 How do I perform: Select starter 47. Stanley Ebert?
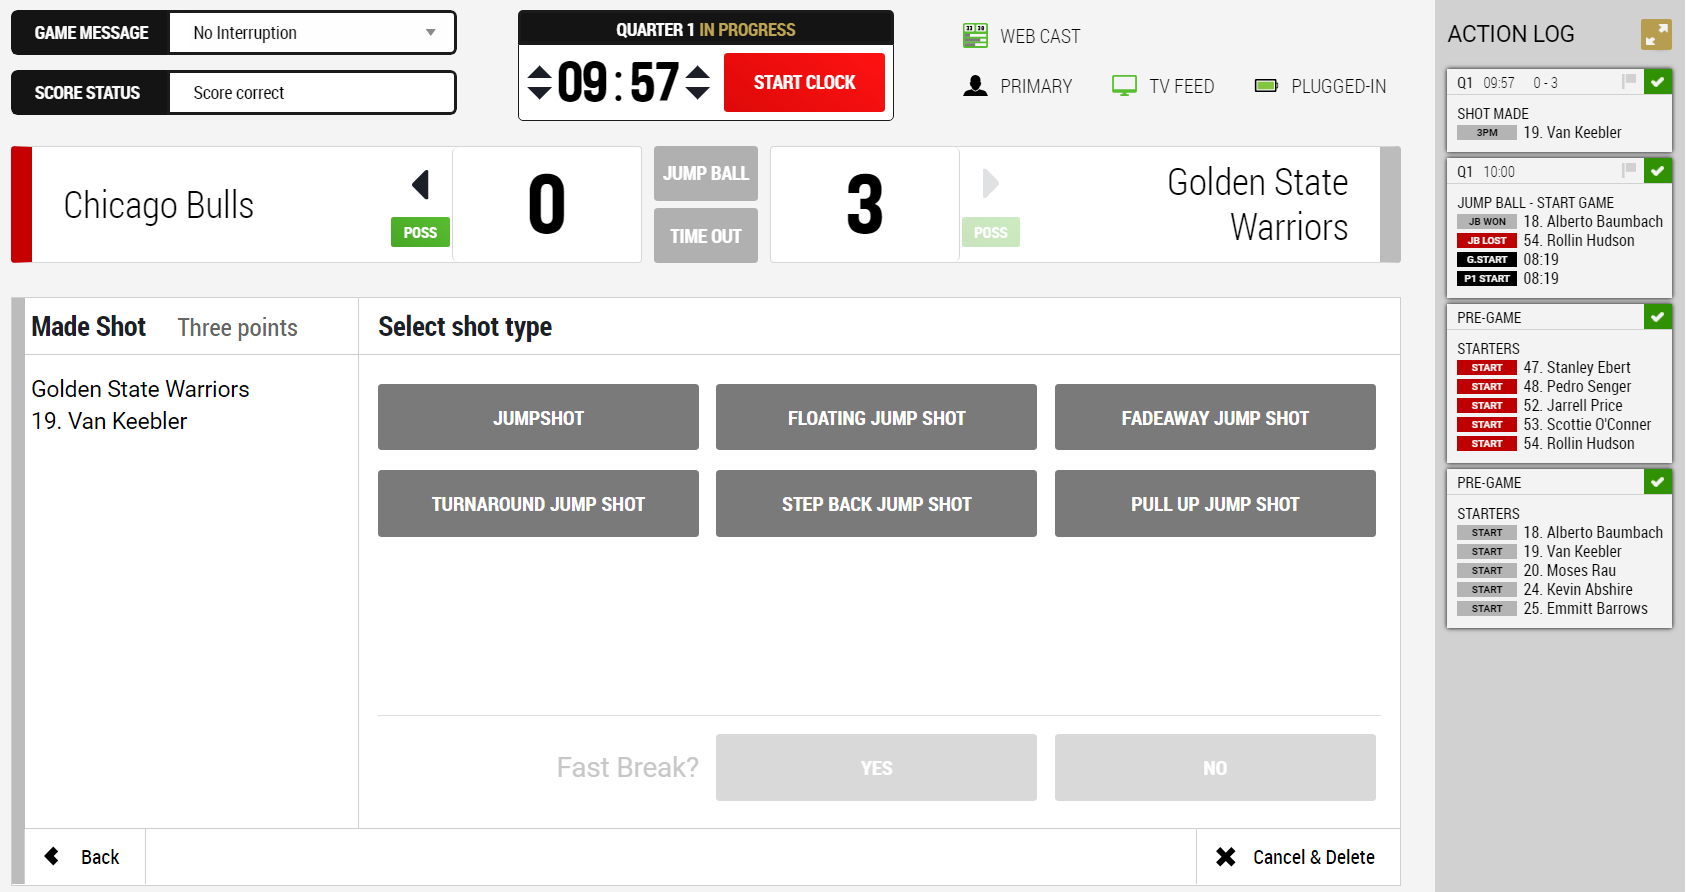pos(1544,367)
